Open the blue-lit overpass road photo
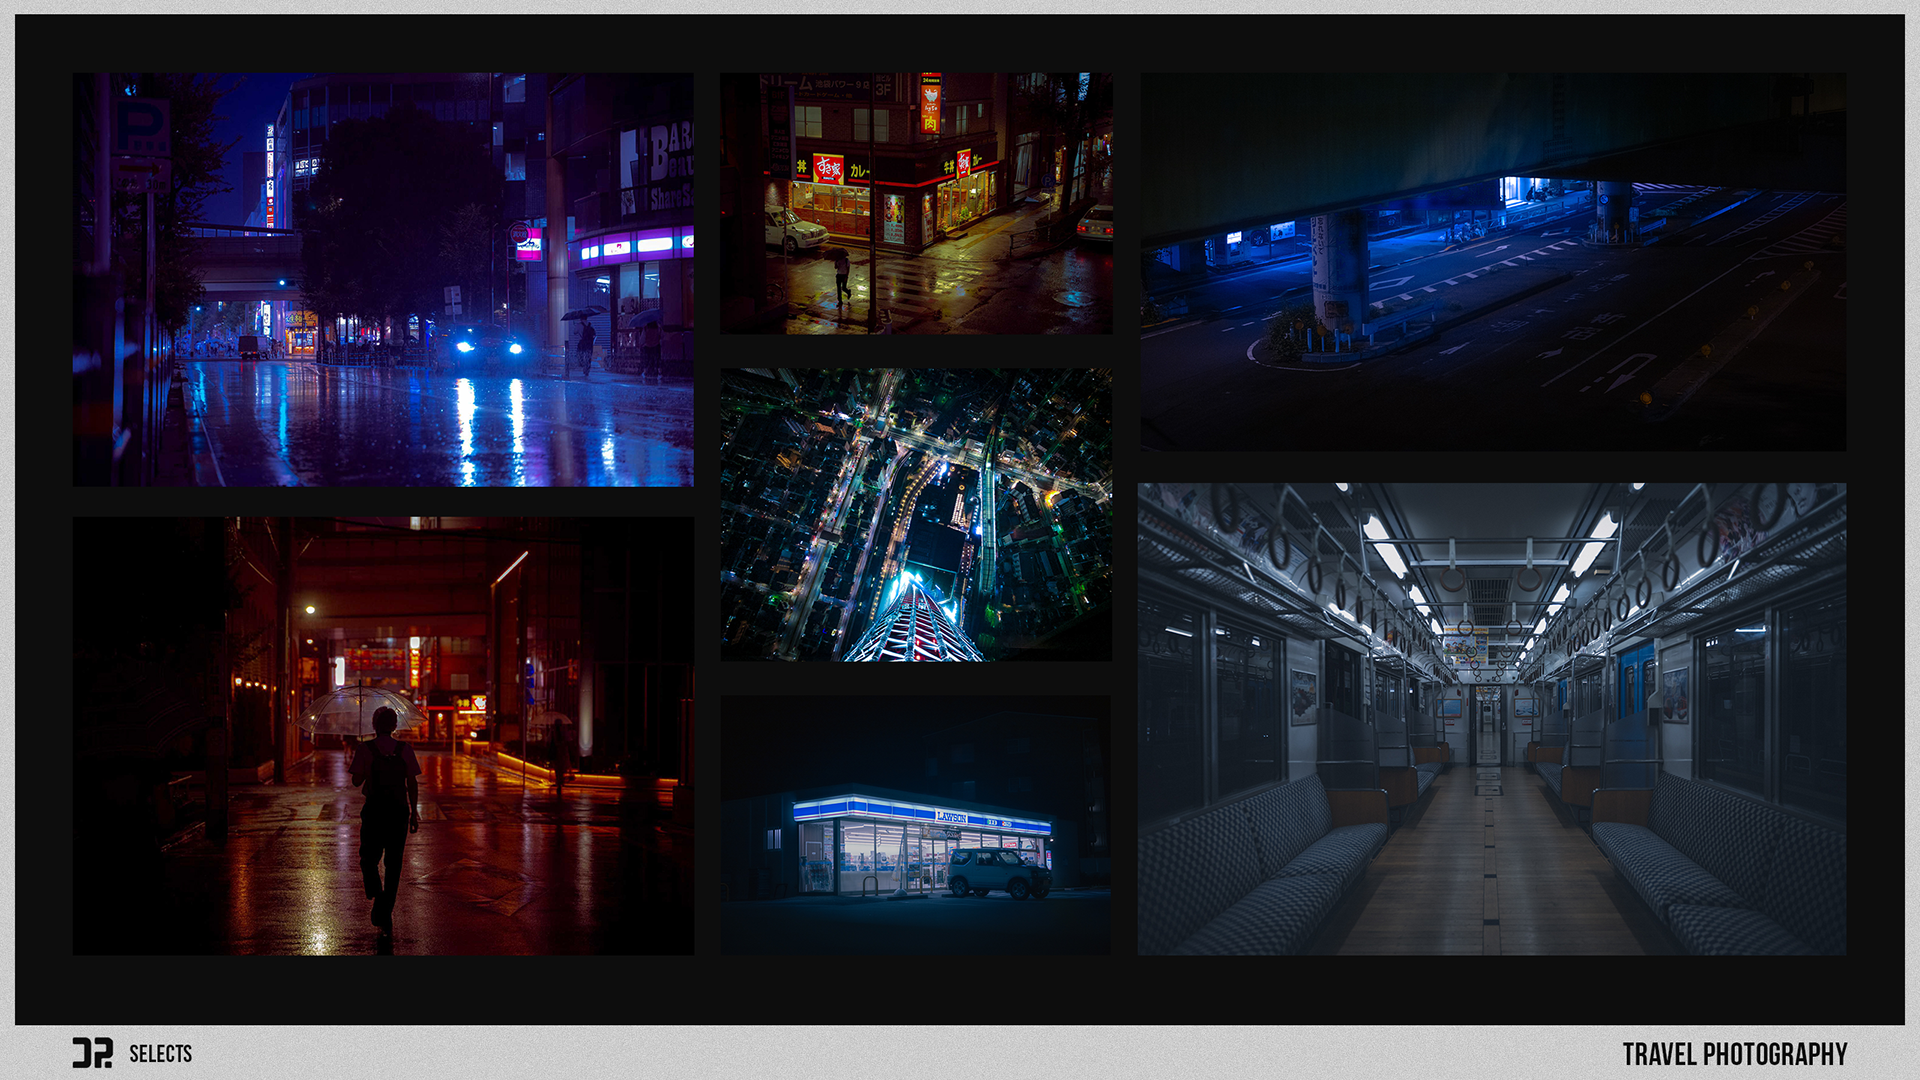 pos(1493,261)
